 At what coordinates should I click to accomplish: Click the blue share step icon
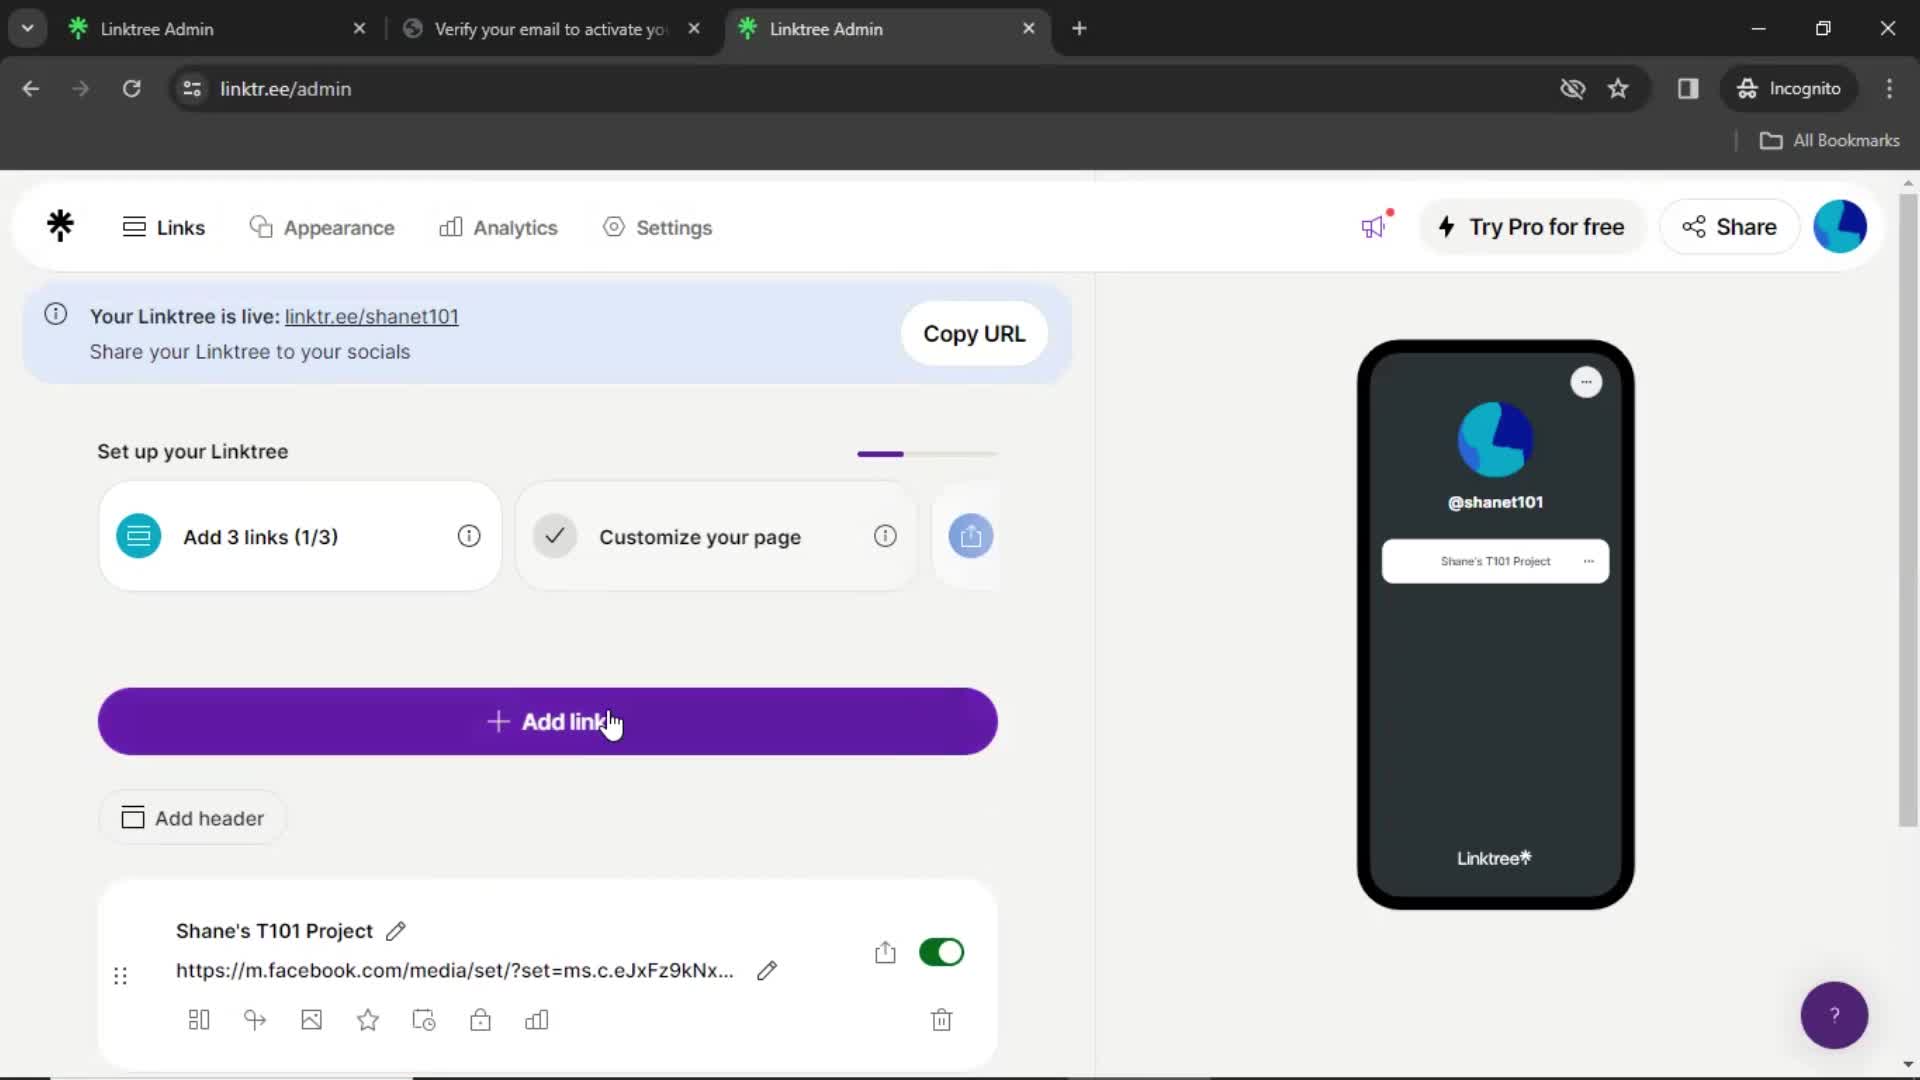coord(971,536)
